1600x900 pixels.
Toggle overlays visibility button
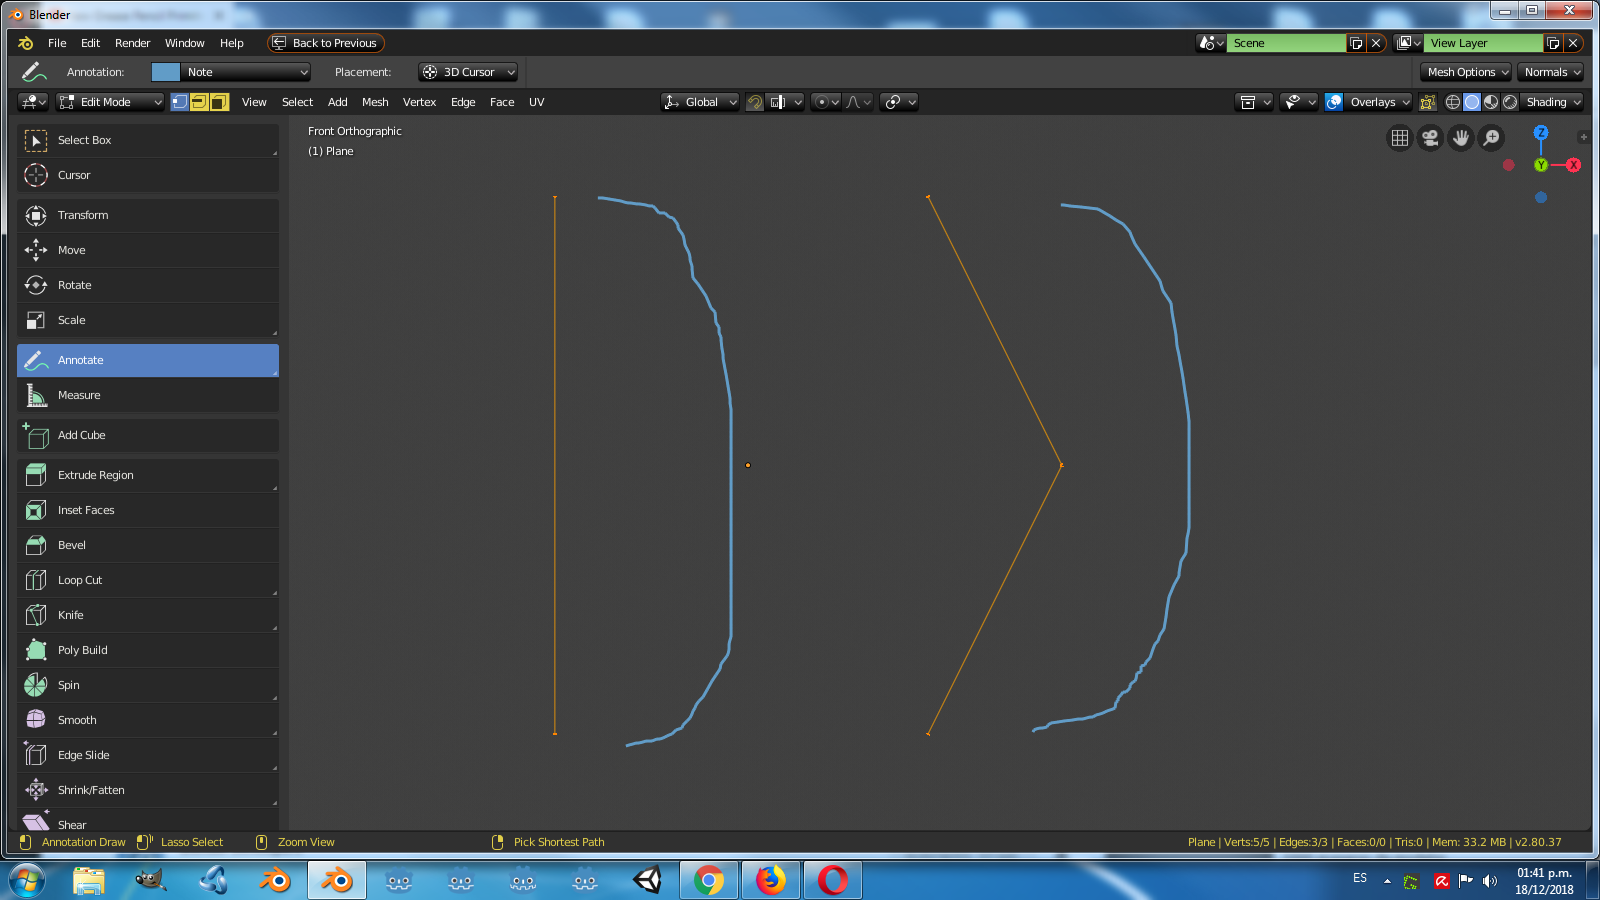click(x=1334, y=102)
